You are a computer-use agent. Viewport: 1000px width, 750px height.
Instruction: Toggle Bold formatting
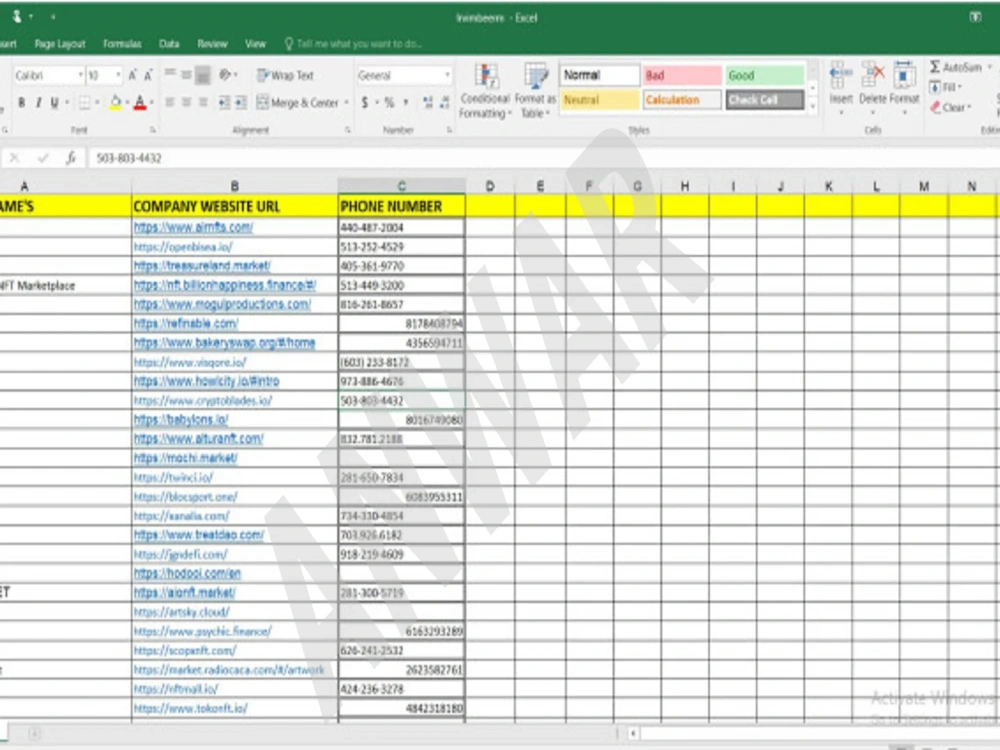click(x=22, y=103)
